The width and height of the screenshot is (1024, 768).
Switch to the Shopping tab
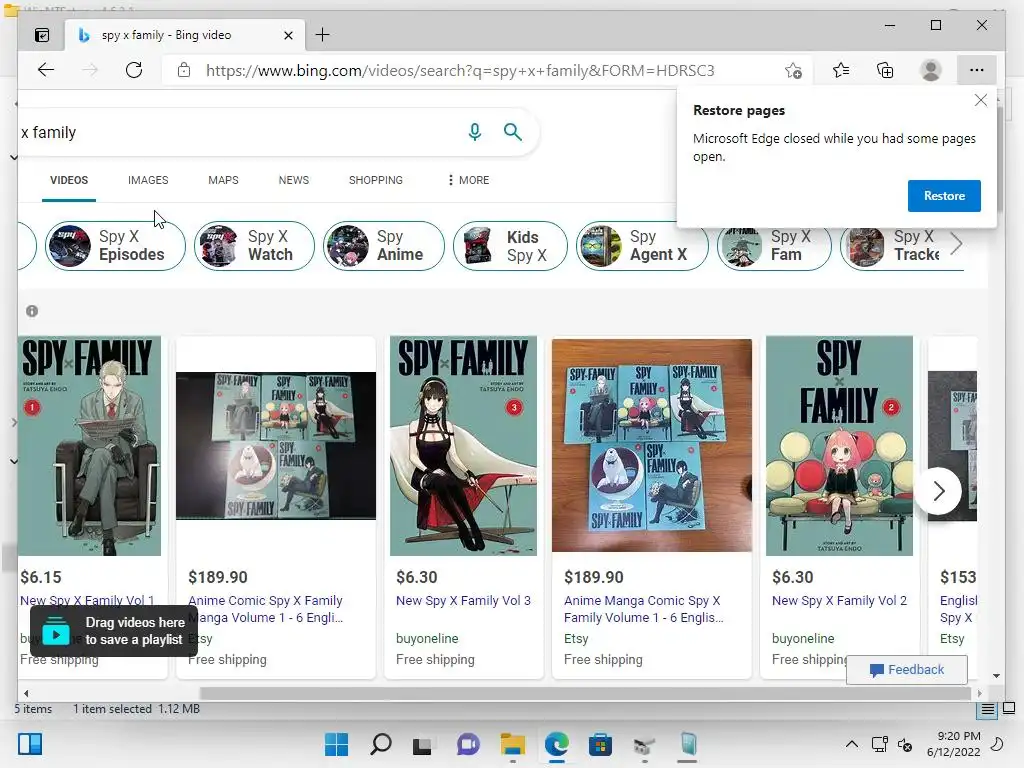pos(376,180)
